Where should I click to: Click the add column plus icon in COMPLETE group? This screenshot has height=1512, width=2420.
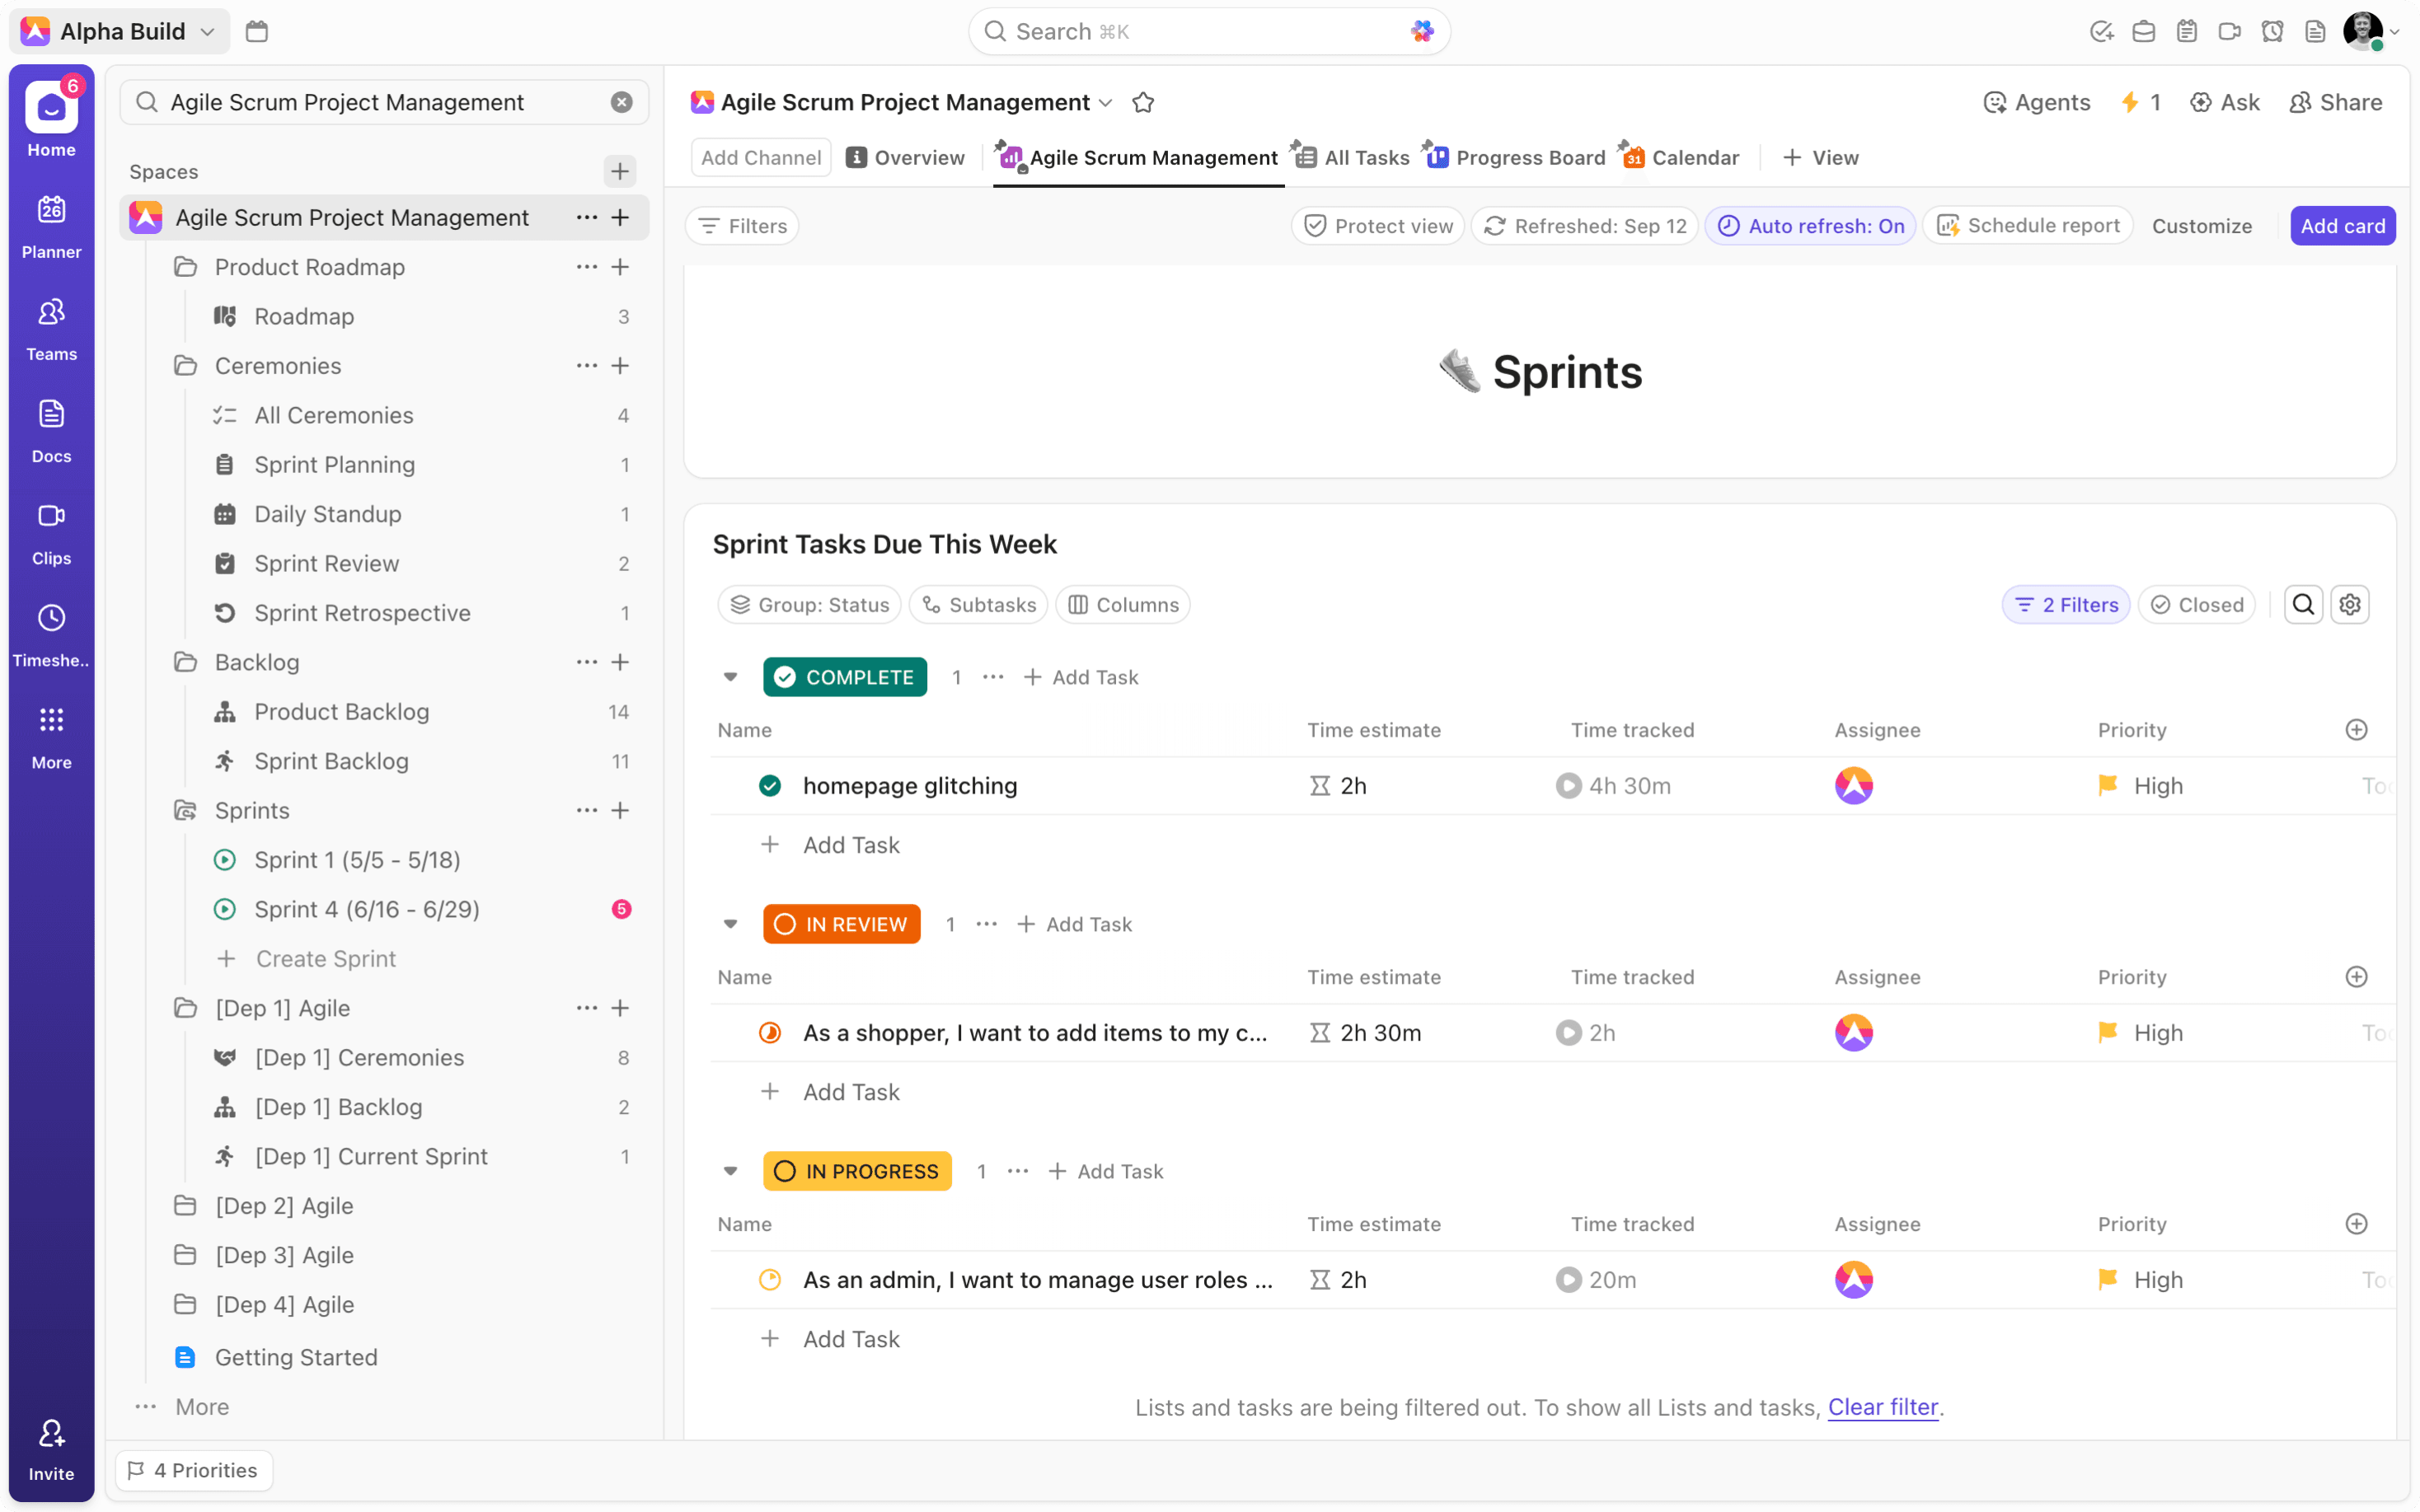pos(2356,730)
